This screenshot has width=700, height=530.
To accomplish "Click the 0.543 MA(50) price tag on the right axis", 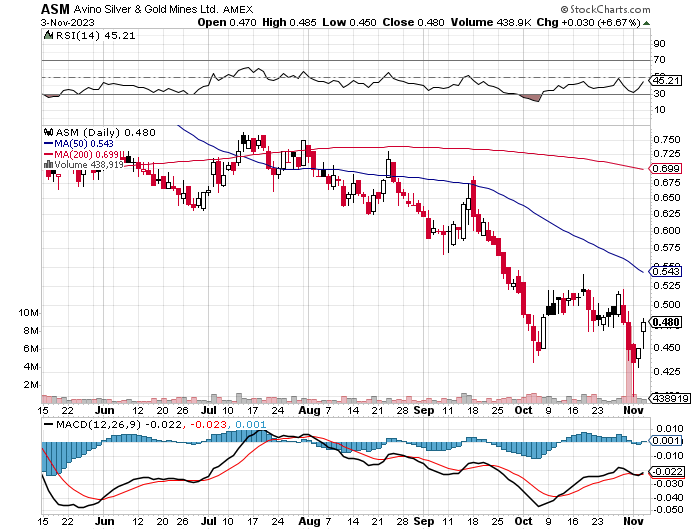I will [x=666, y=271].
